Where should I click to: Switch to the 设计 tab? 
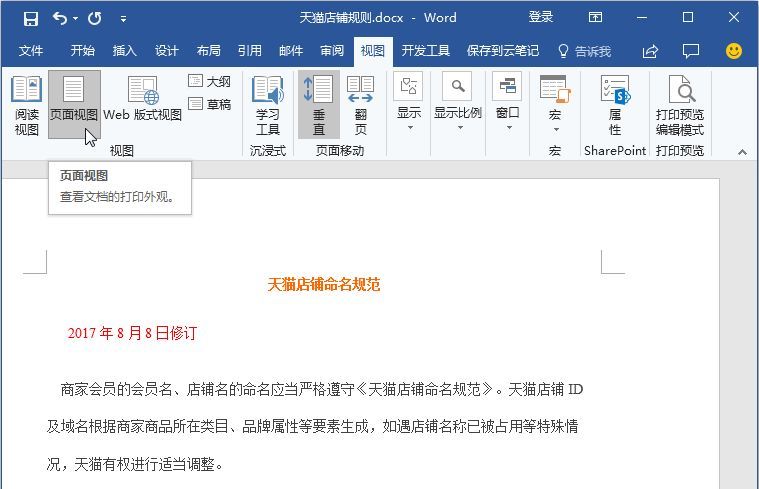coord(167,51)
